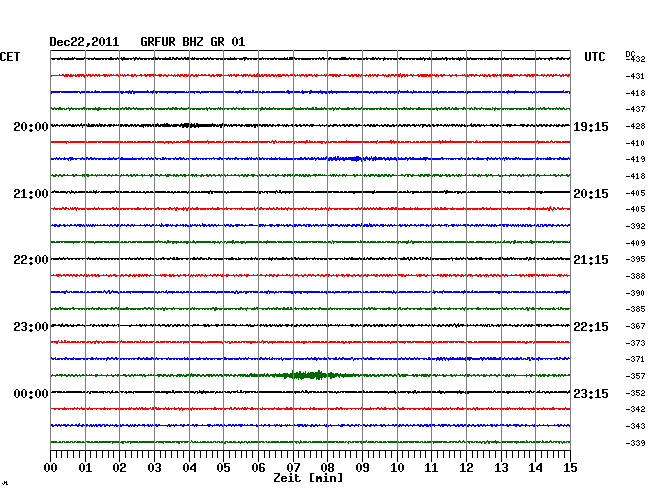Select the DC offset value -410

635,143
